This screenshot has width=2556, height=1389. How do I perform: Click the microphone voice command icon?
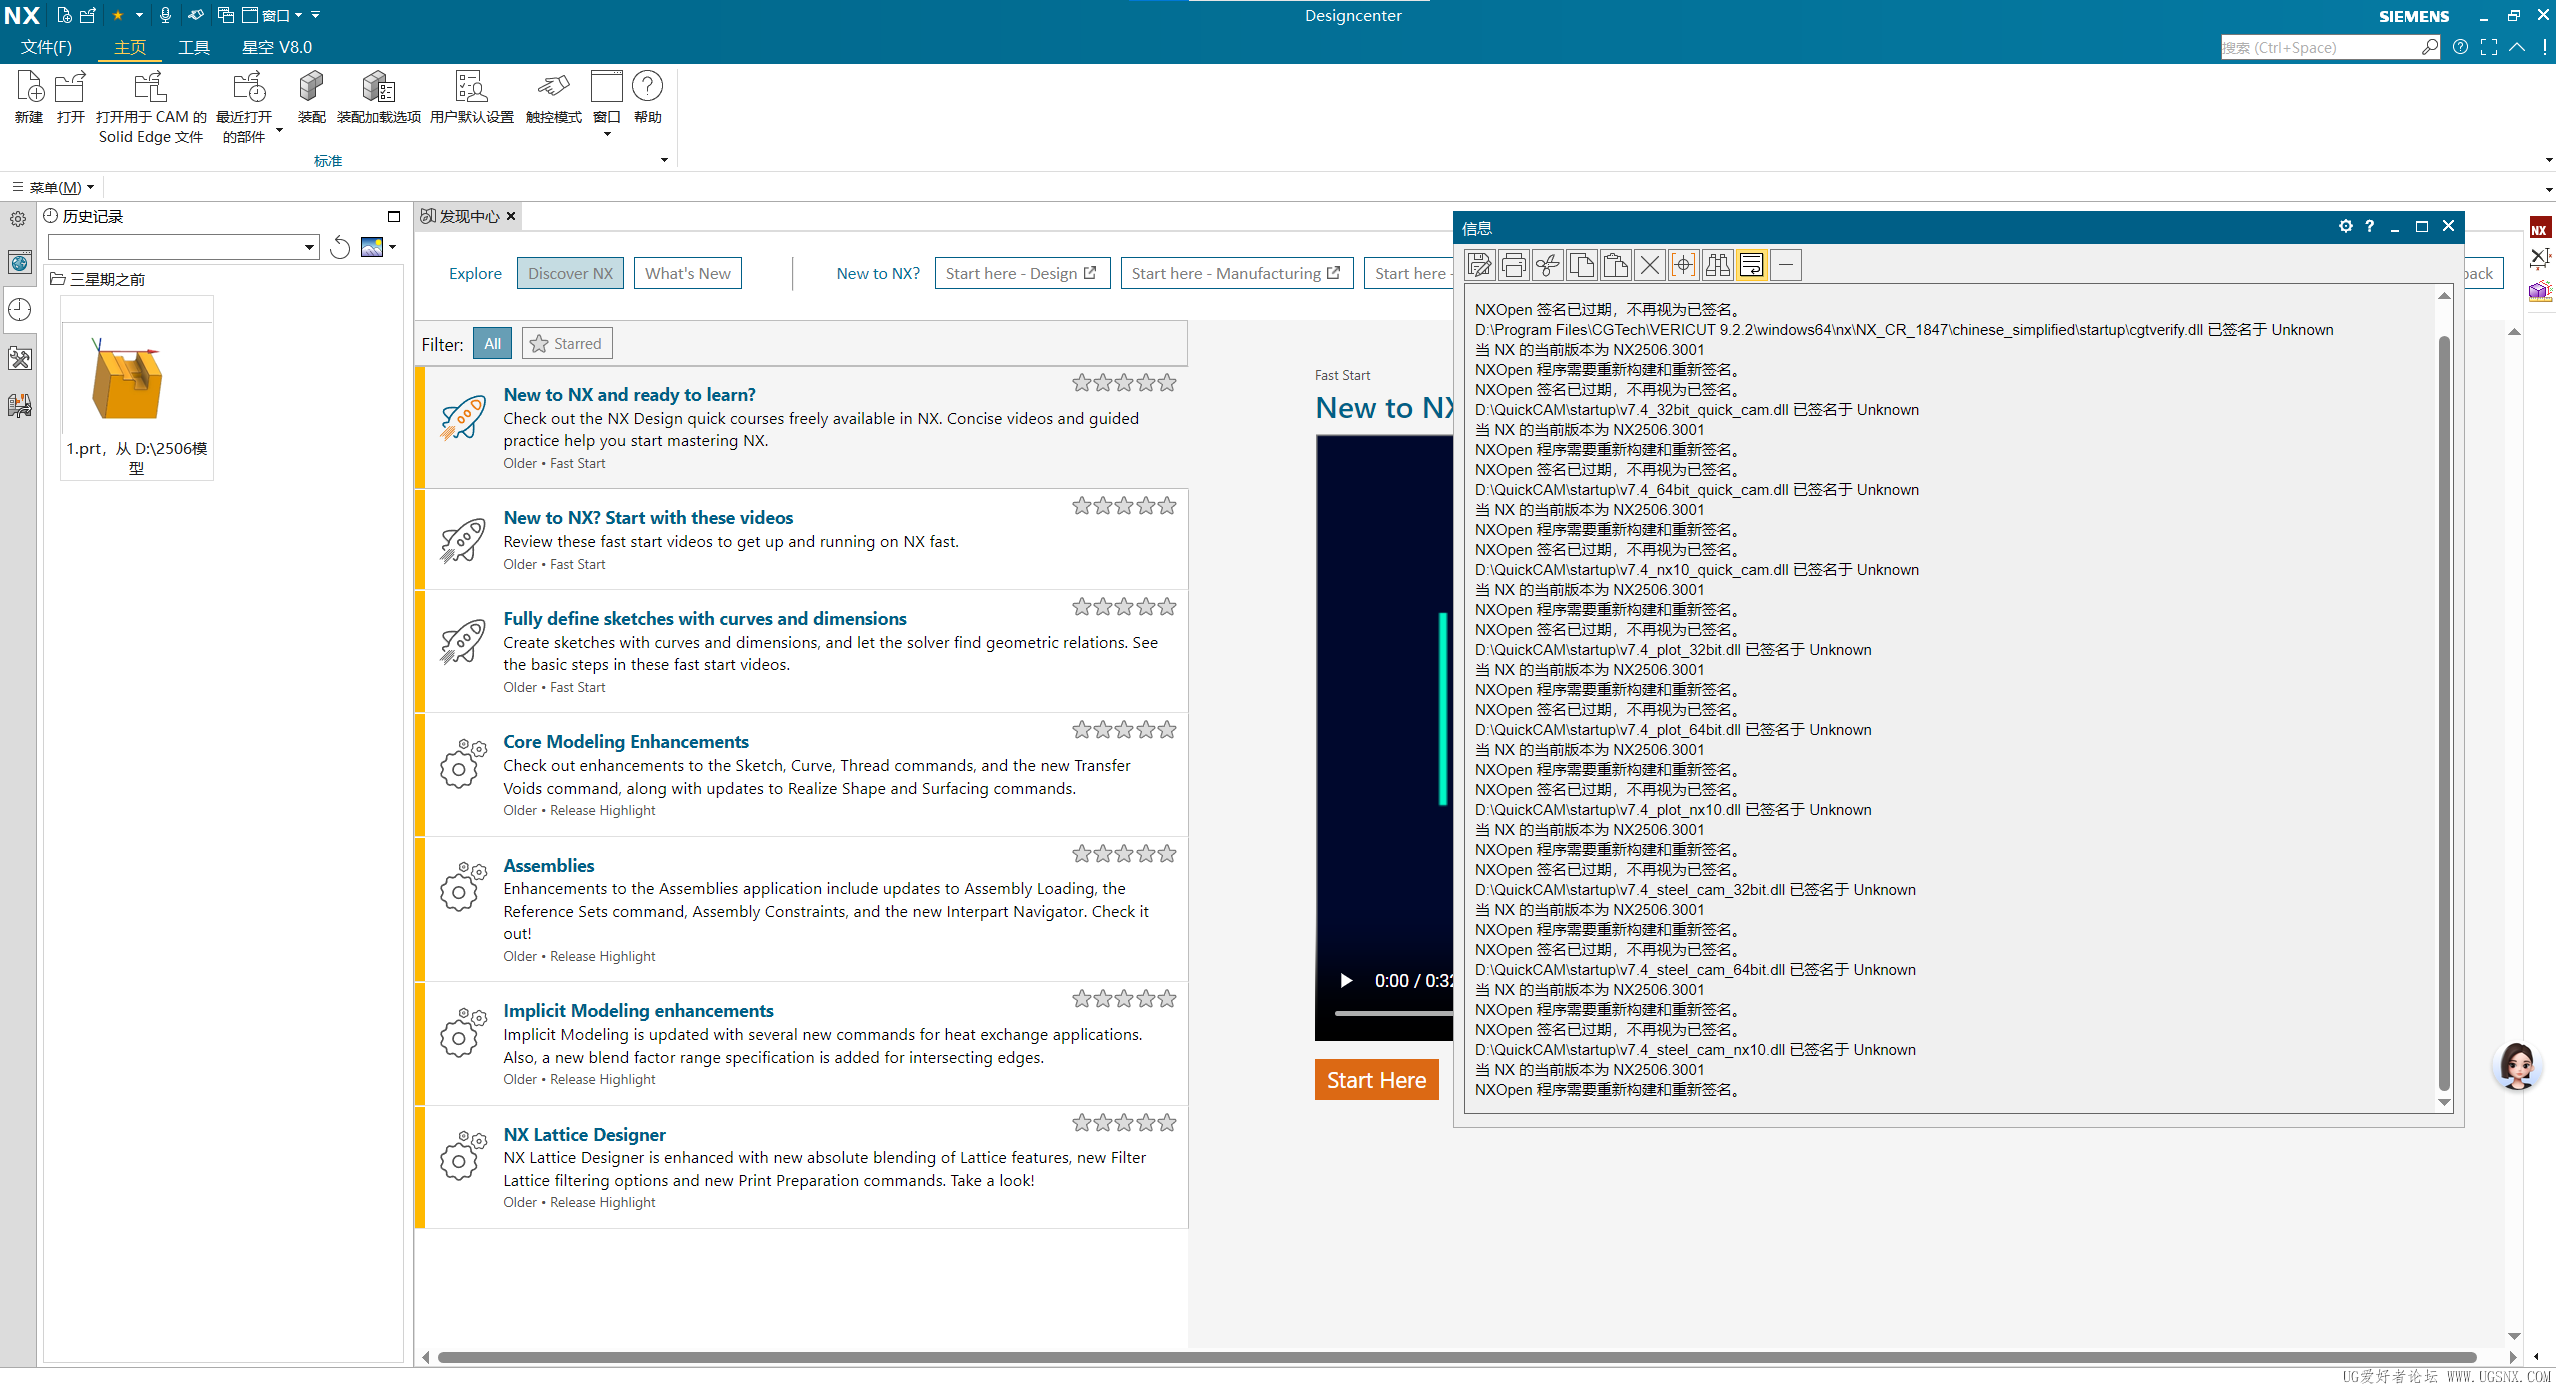coord(166,15)
